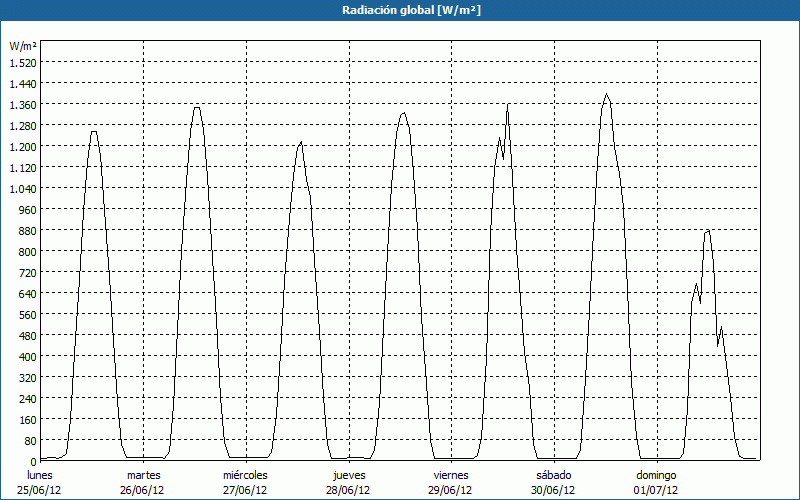
Task: Click the jueves radiation curve peak
Action: pyautogui.click(x=404, y=113)
